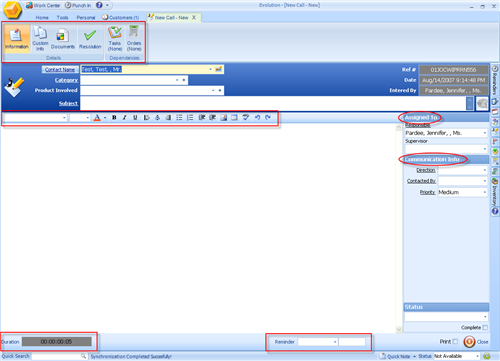Click the Contact Name link label
Viewport: 500px width, 361px height.
60,69
